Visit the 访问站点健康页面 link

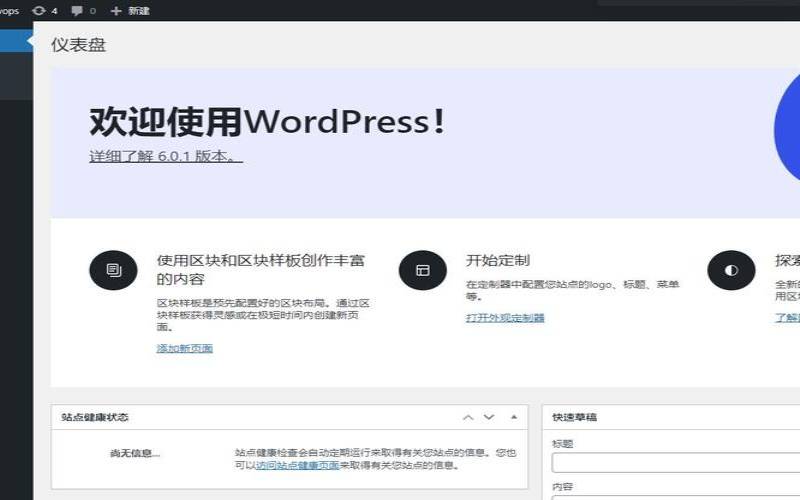(297, 465)
